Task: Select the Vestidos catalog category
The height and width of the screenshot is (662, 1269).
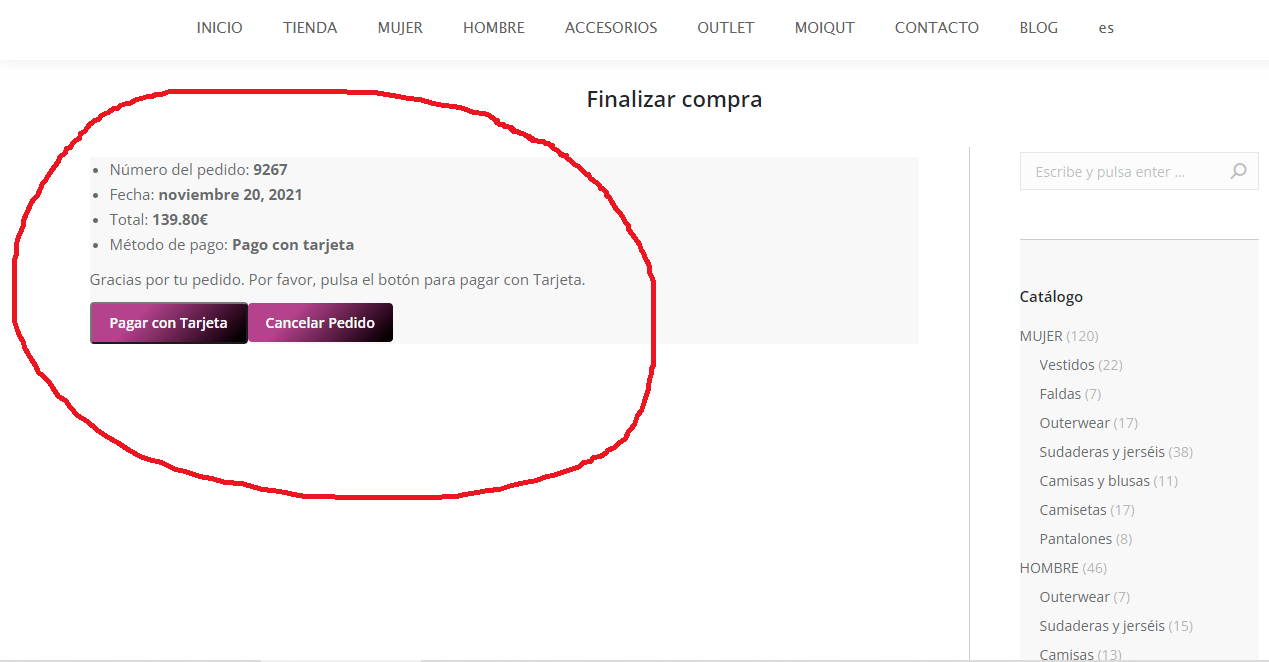Action: 1067,365
